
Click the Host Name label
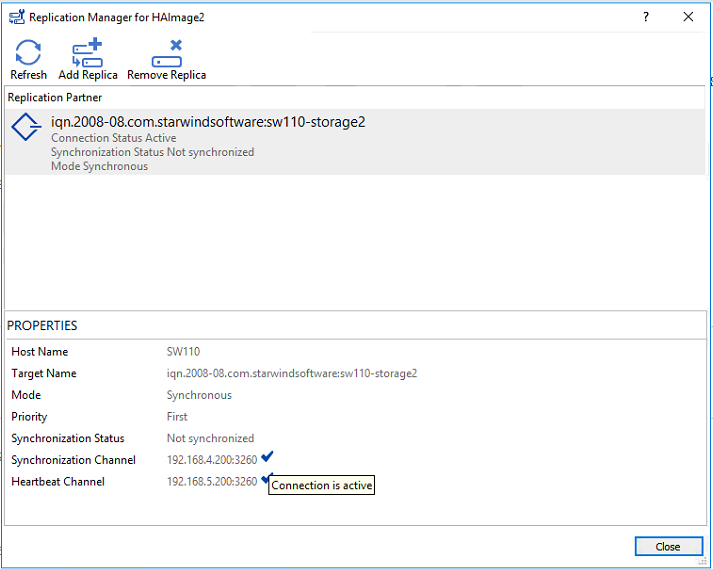40,352
